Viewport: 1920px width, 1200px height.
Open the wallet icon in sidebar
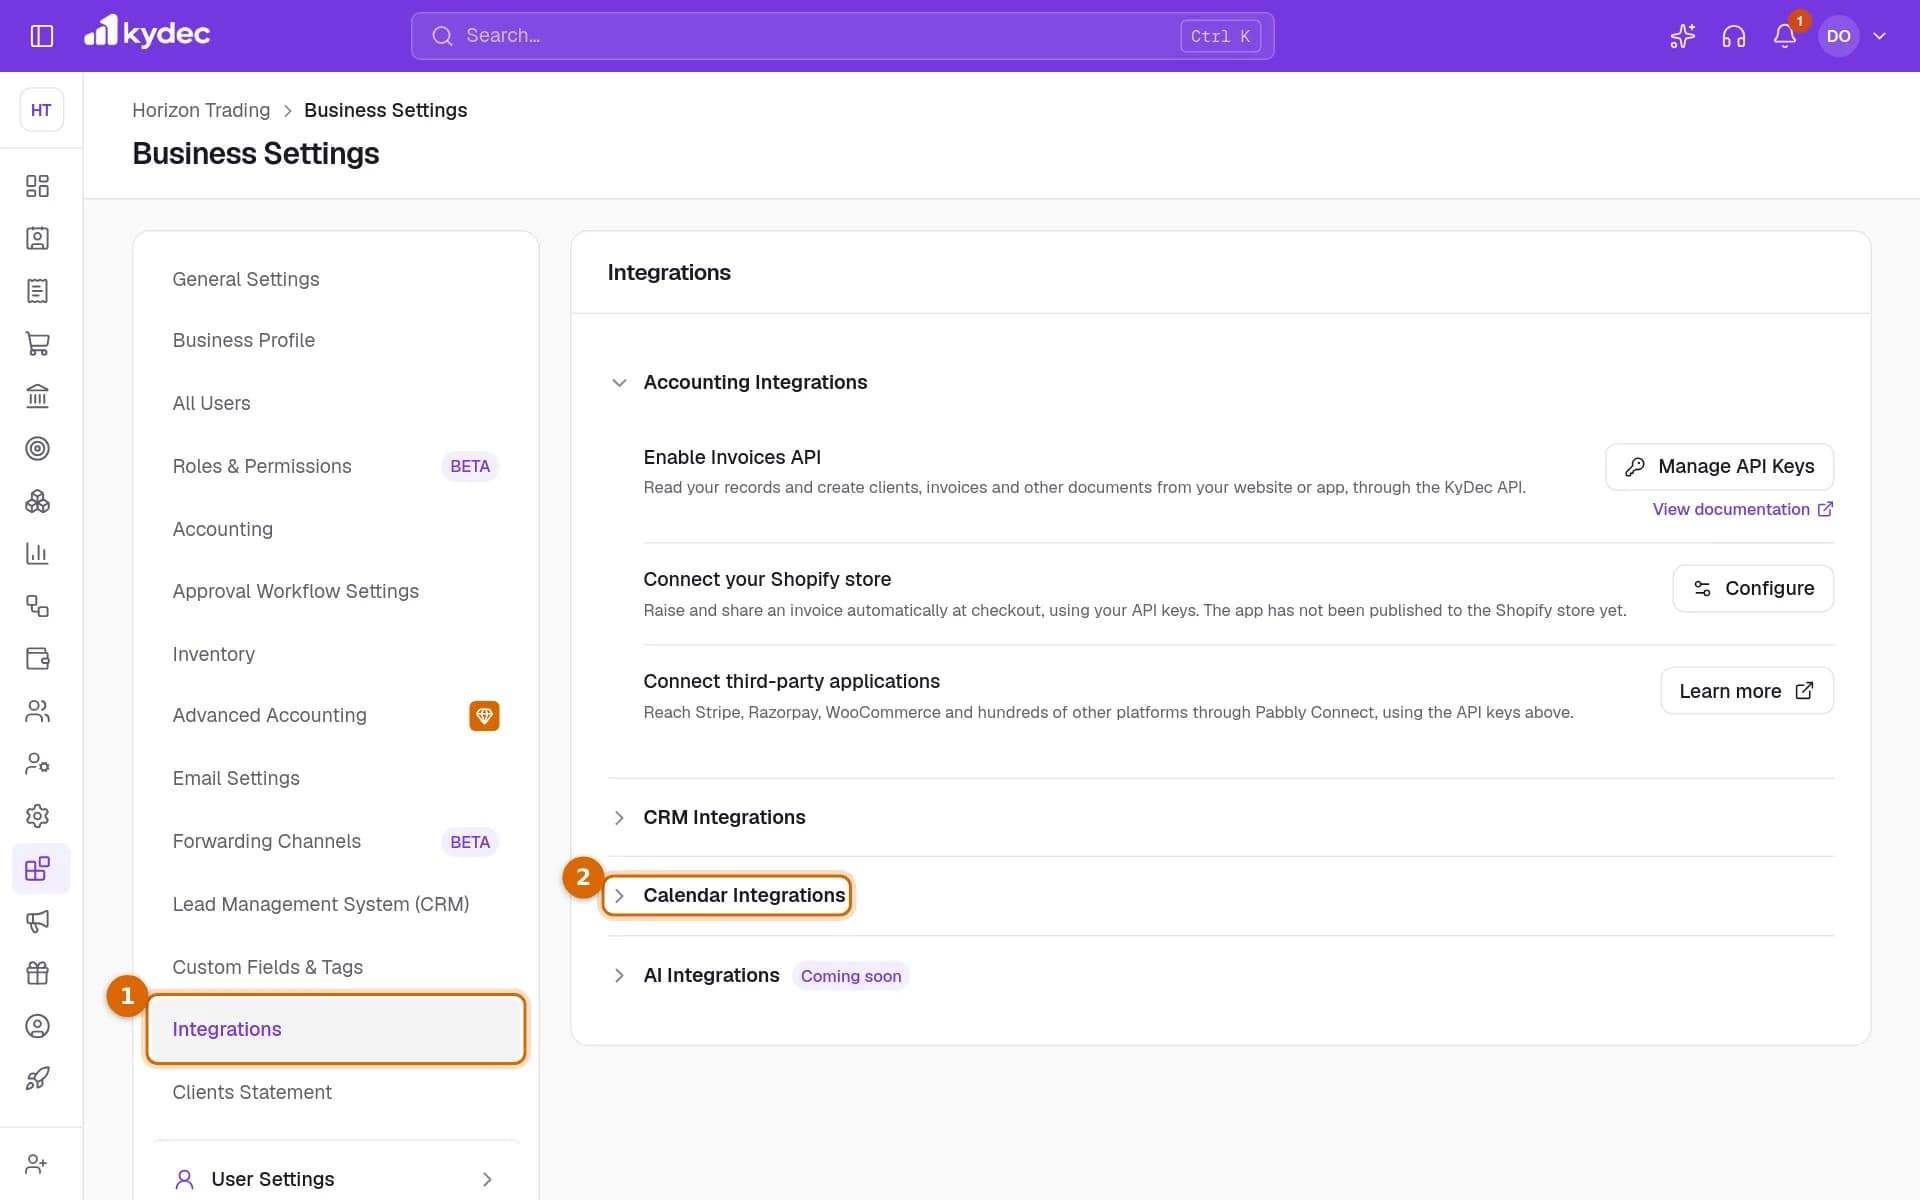coord(37,658)
